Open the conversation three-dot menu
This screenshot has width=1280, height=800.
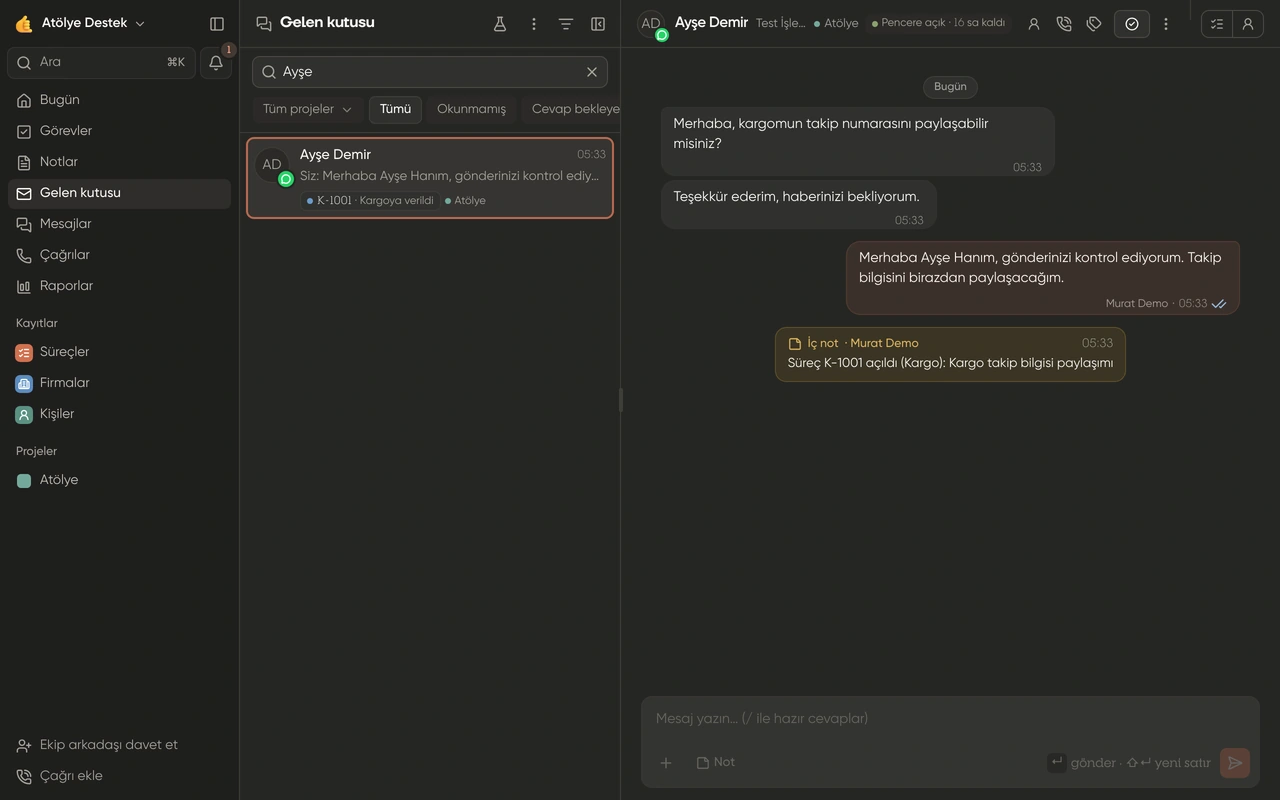1166,24
